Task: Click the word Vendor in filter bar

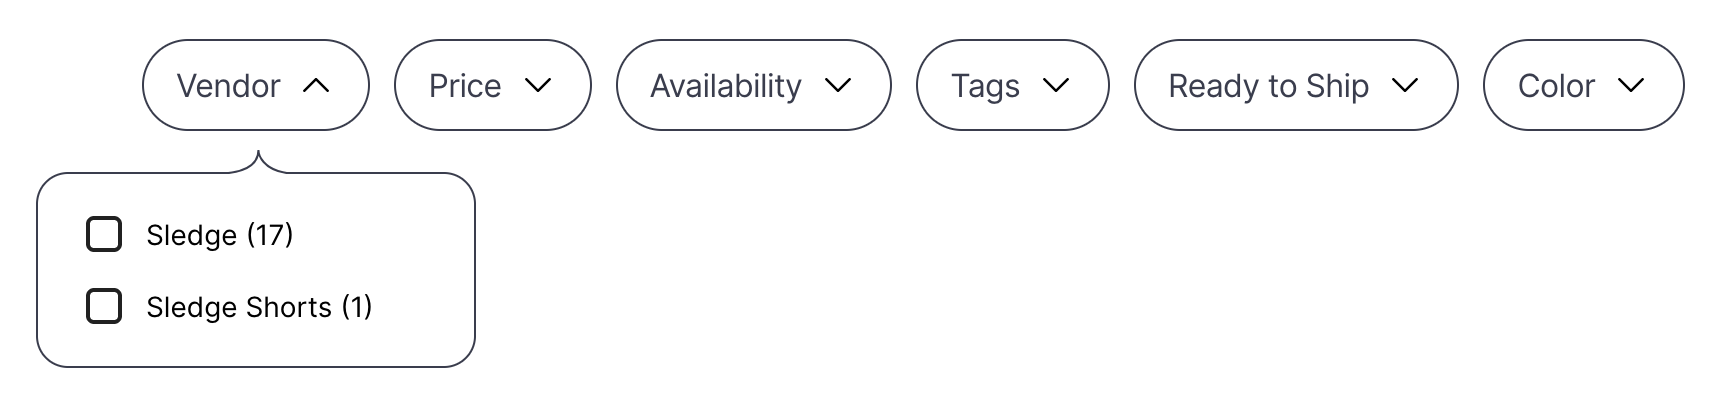Action: [228, 86]
